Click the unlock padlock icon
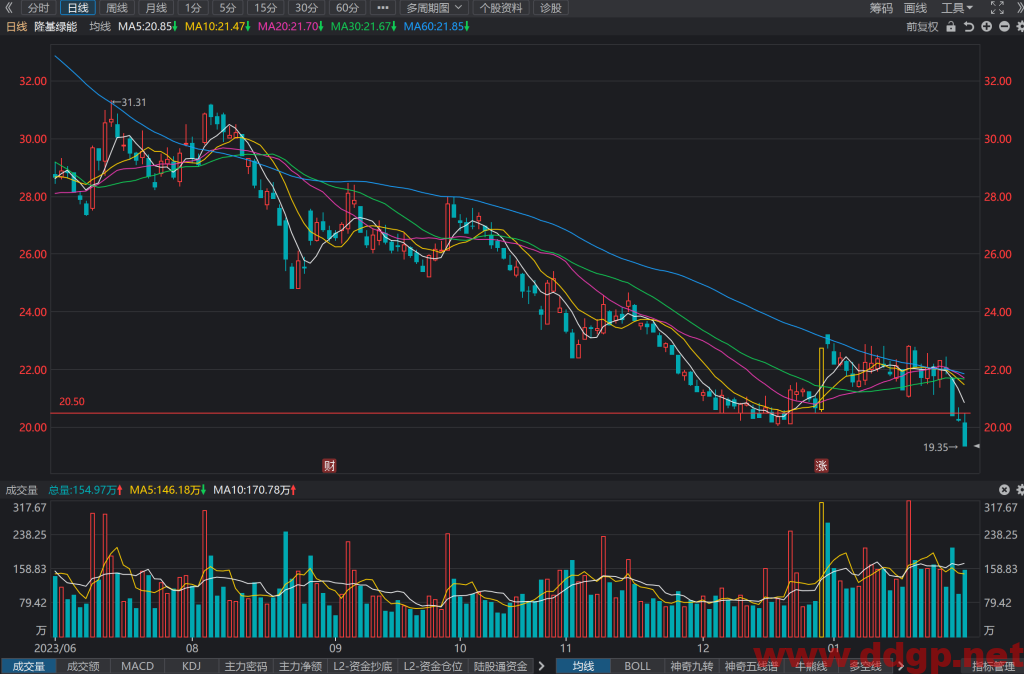Viewport: 1024px width, 674px height. 951,27
